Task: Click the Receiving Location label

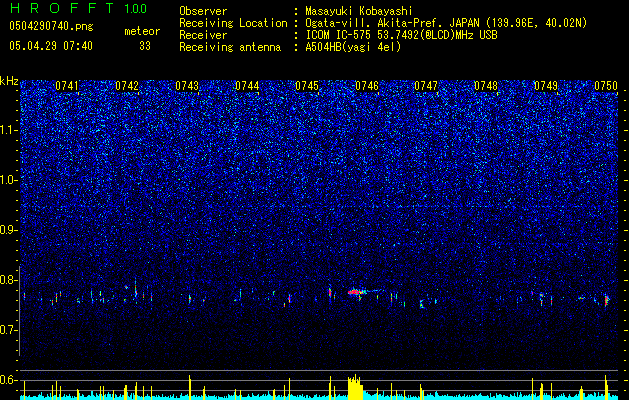Action: (x=233, y=23)
